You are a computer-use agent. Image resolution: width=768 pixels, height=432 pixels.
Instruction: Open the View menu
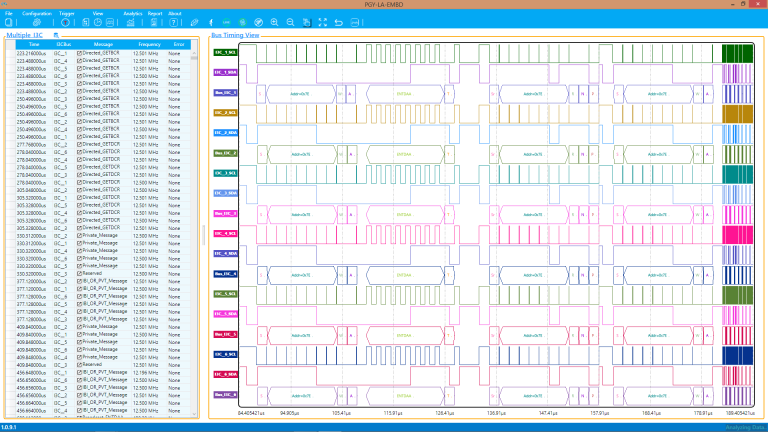click(98, 13)
